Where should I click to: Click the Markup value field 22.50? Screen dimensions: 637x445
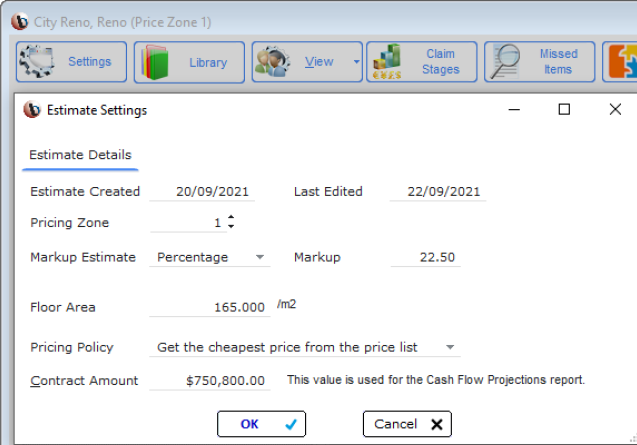425,257
